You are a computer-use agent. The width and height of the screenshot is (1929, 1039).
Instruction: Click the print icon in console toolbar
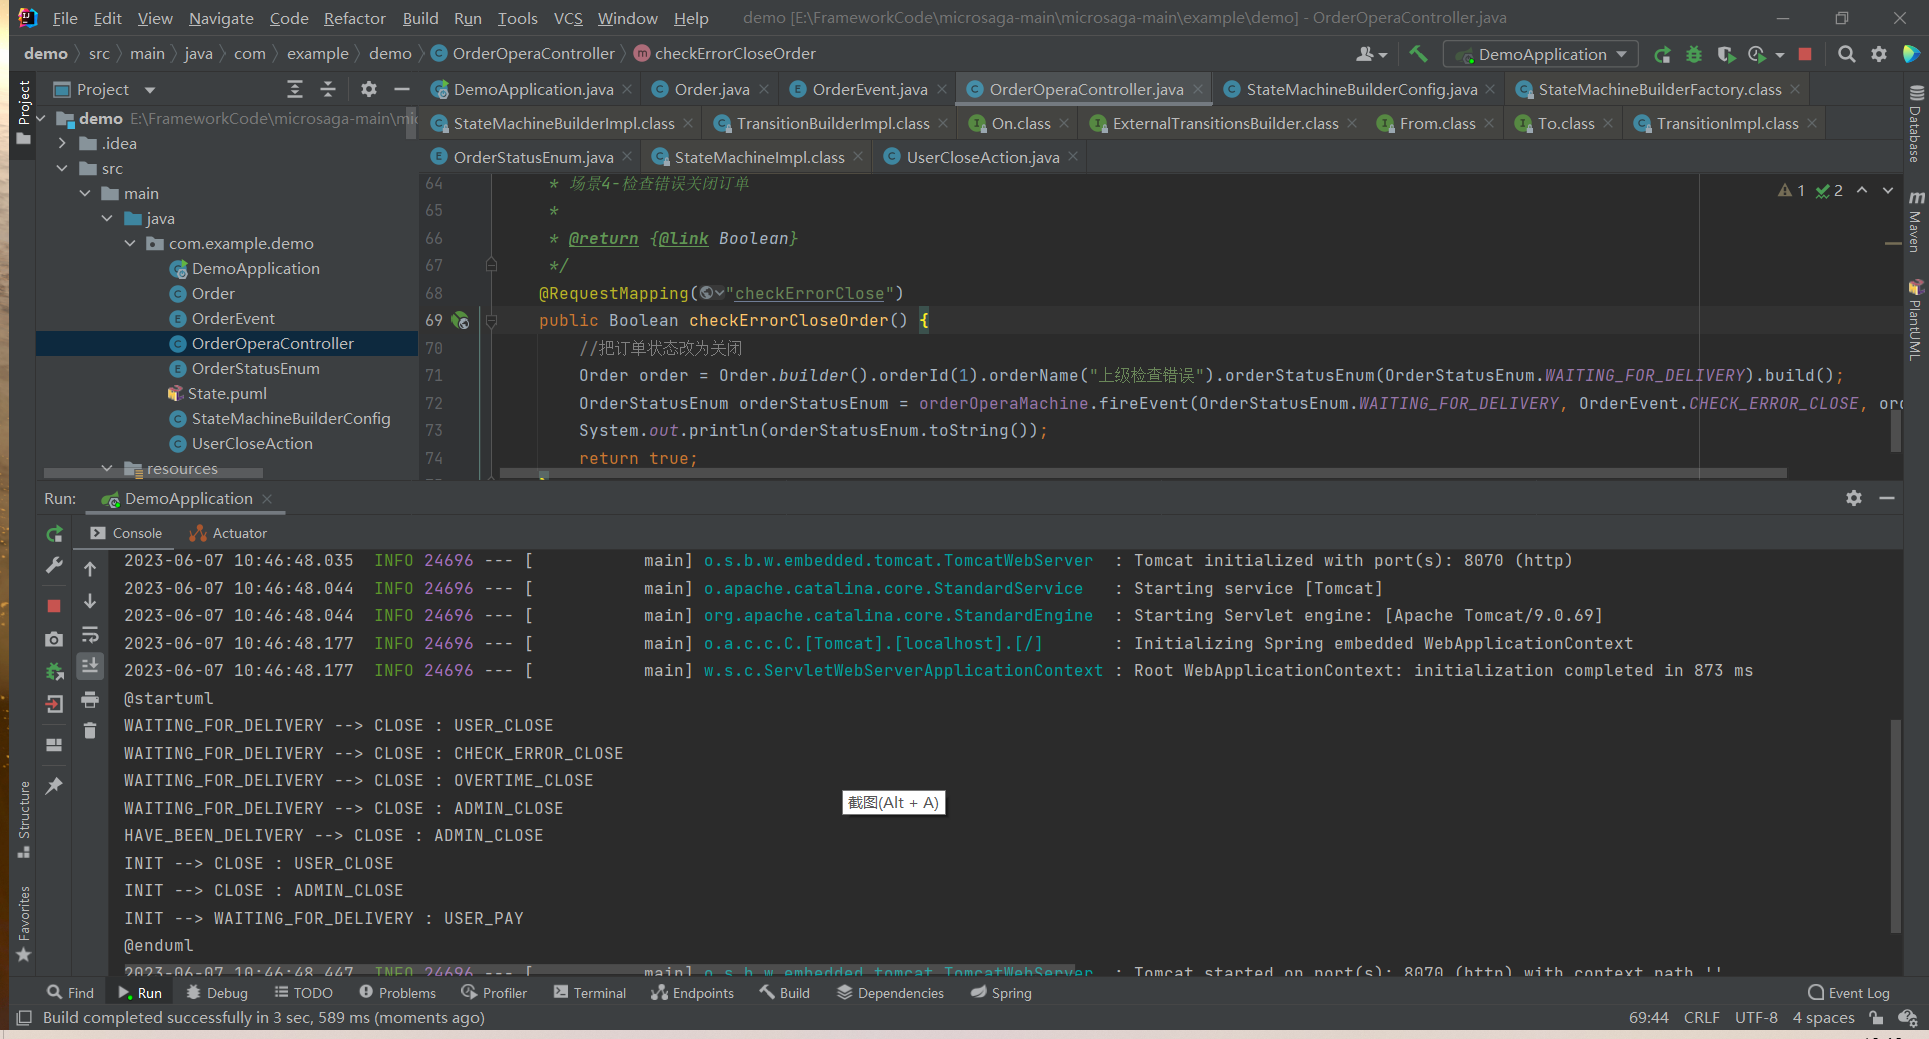[x=90, y=699]
